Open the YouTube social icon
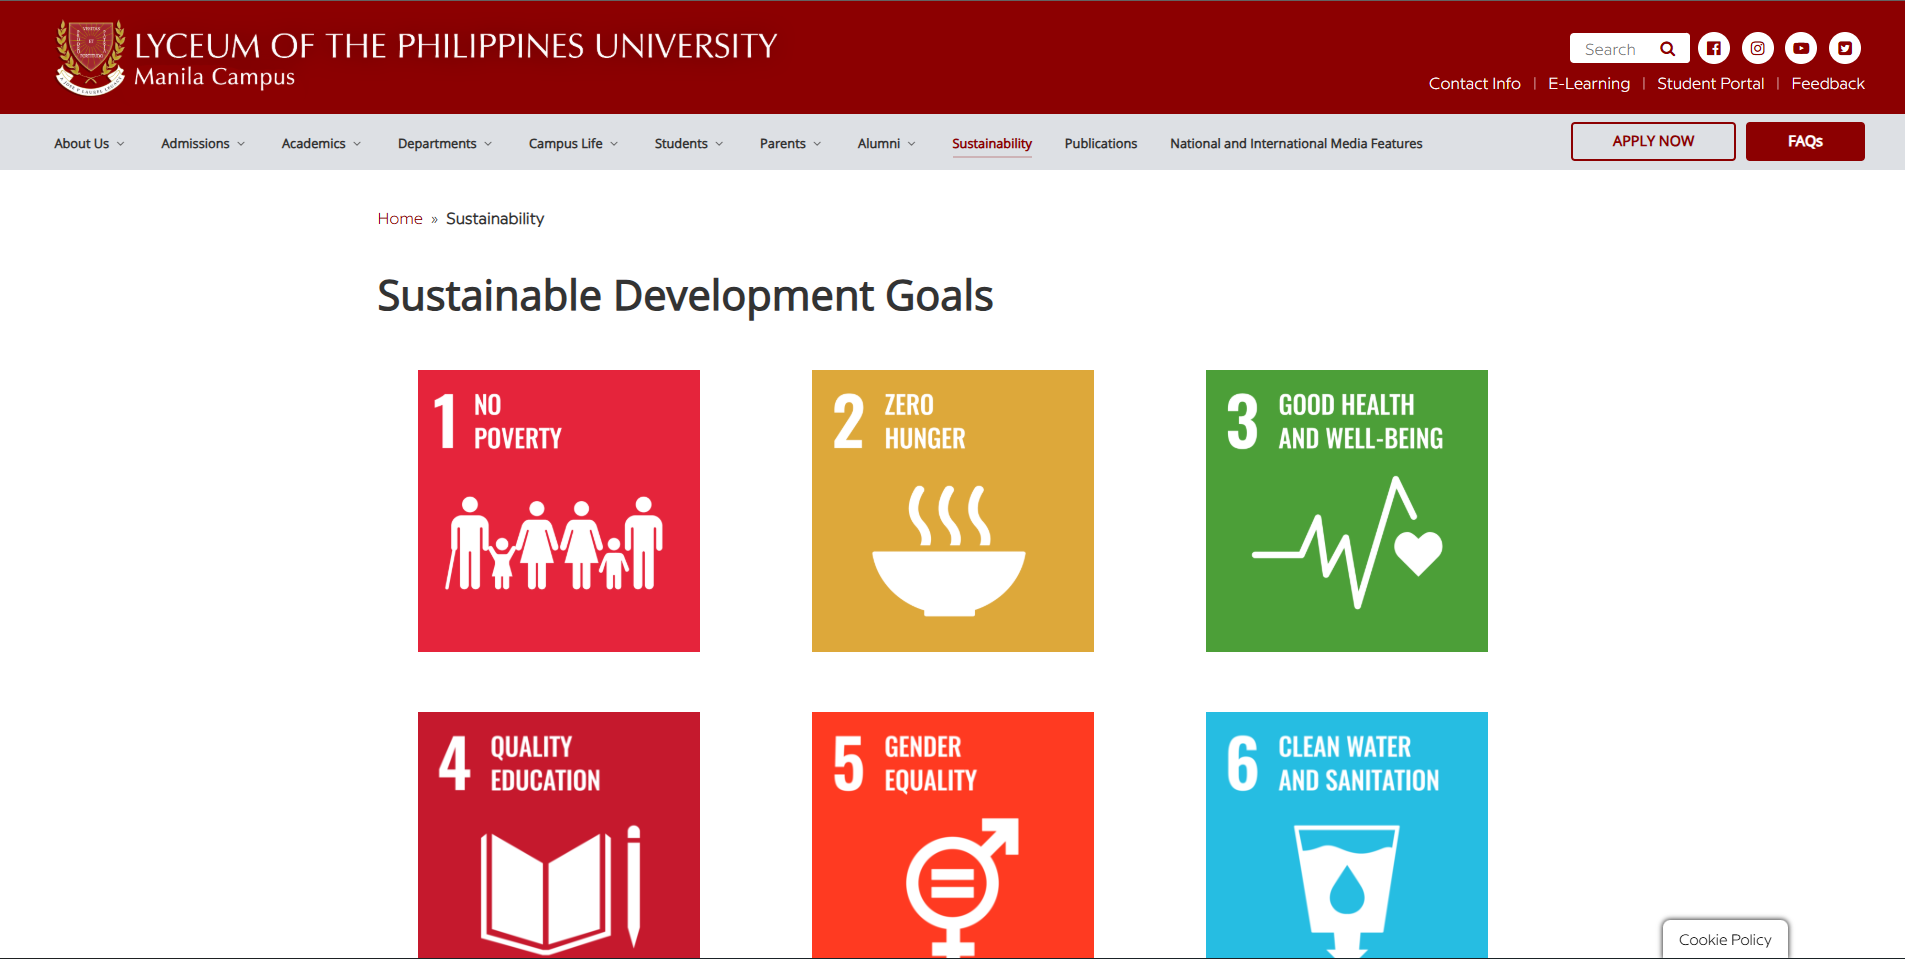Viewport: 1905px width, 959px height. click(x=1801, y=48)
